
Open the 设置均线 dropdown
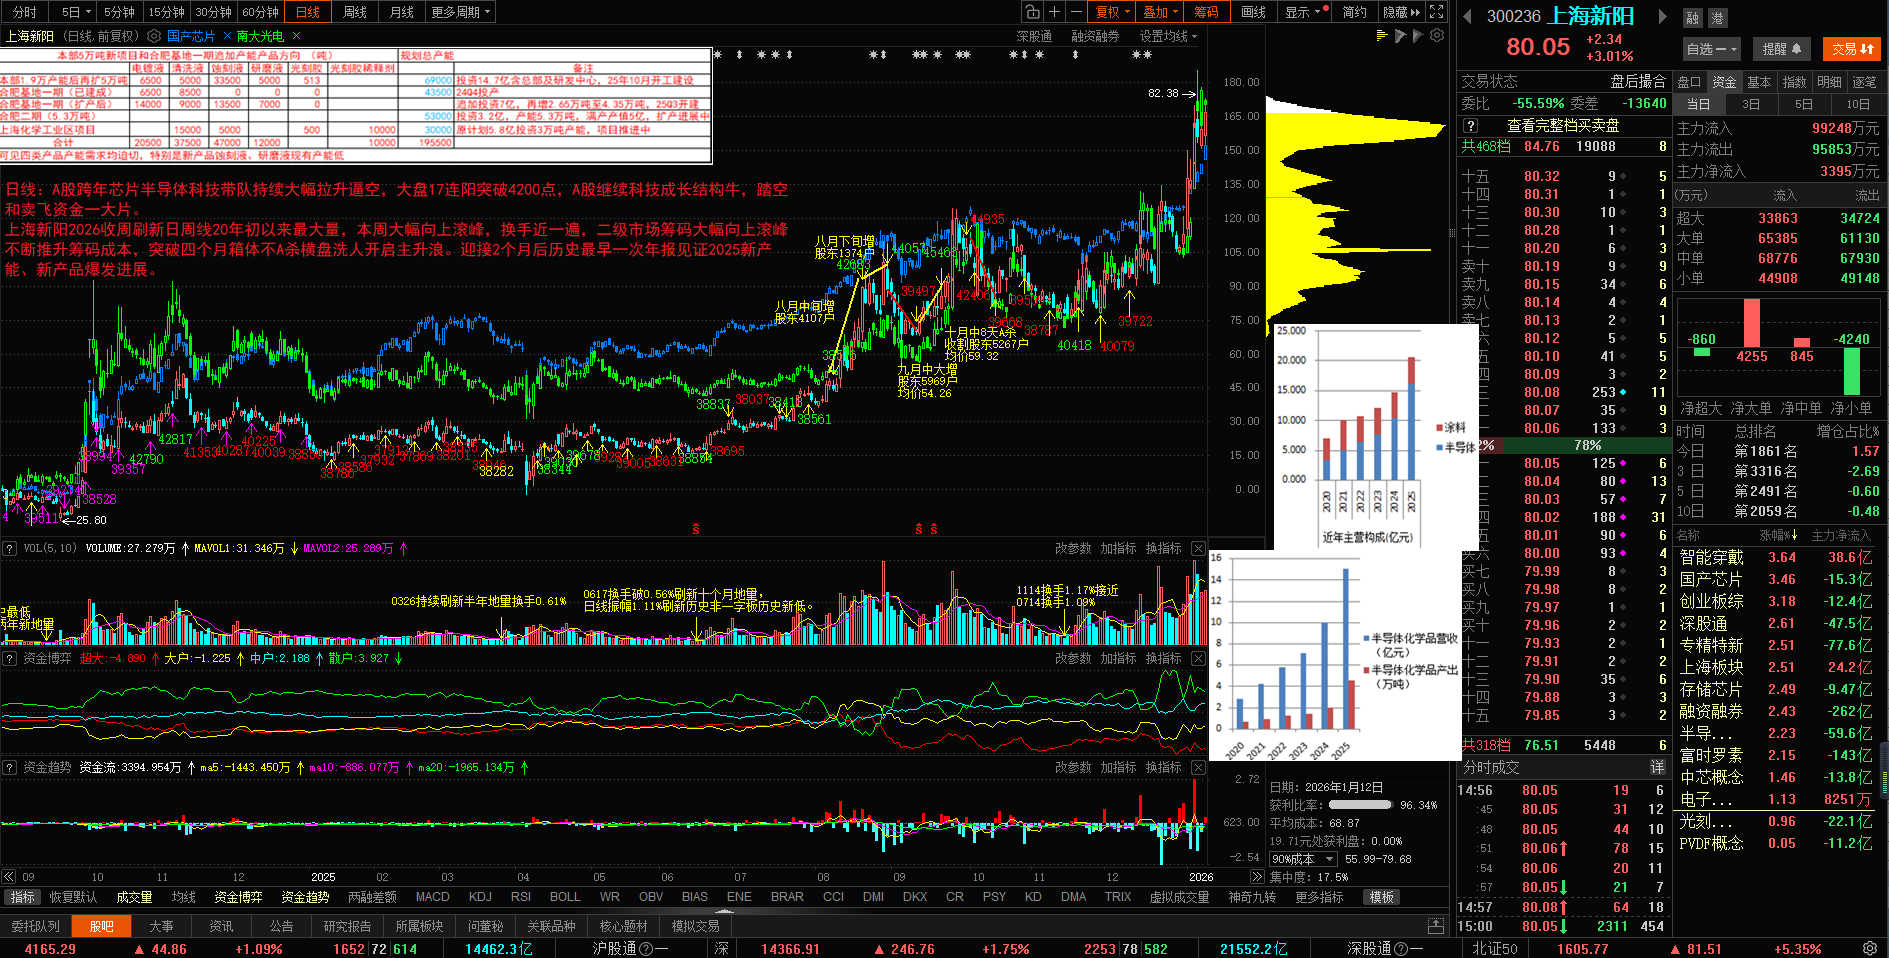(x=1168, y=36)
